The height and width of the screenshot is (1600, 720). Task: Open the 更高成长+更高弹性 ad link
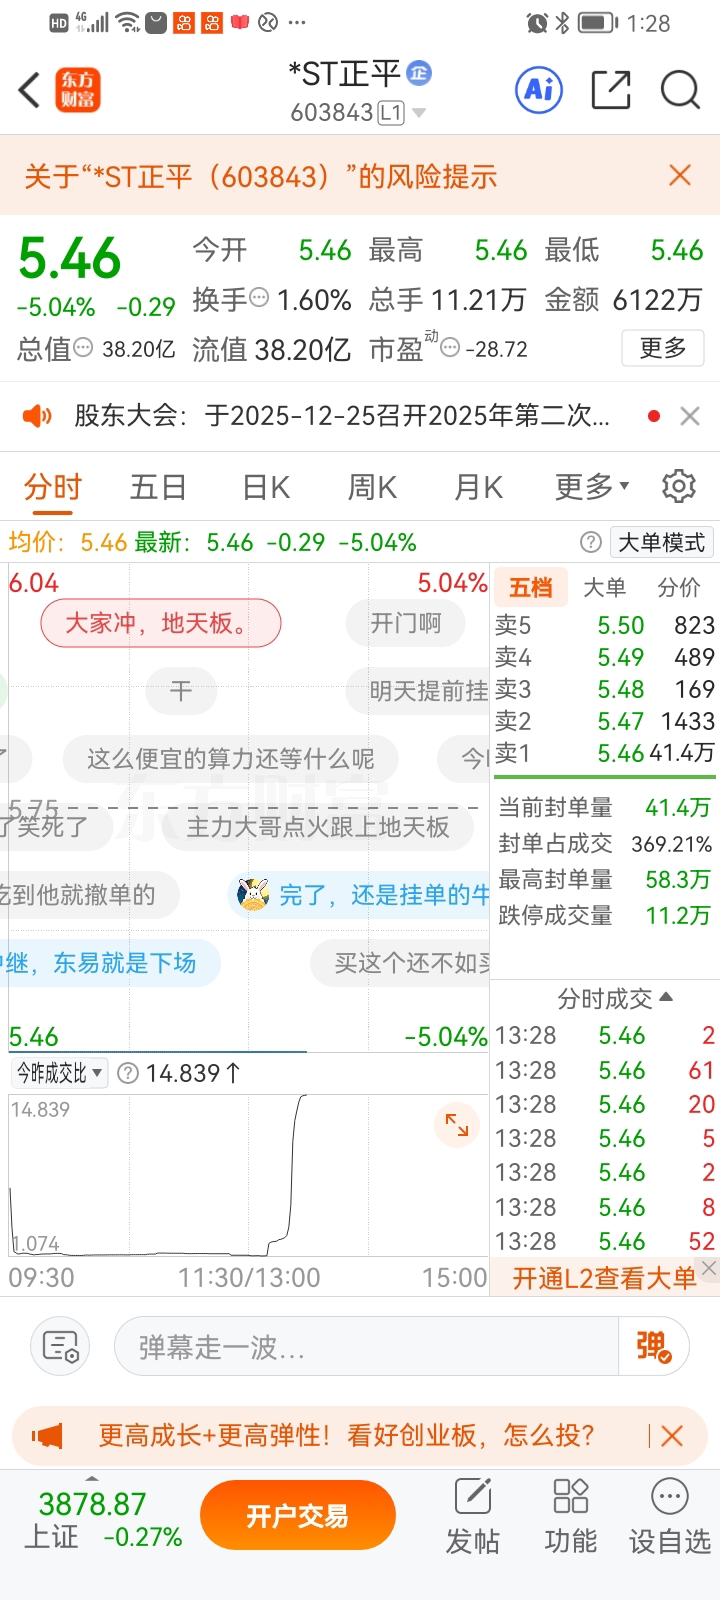(346, 1436)
